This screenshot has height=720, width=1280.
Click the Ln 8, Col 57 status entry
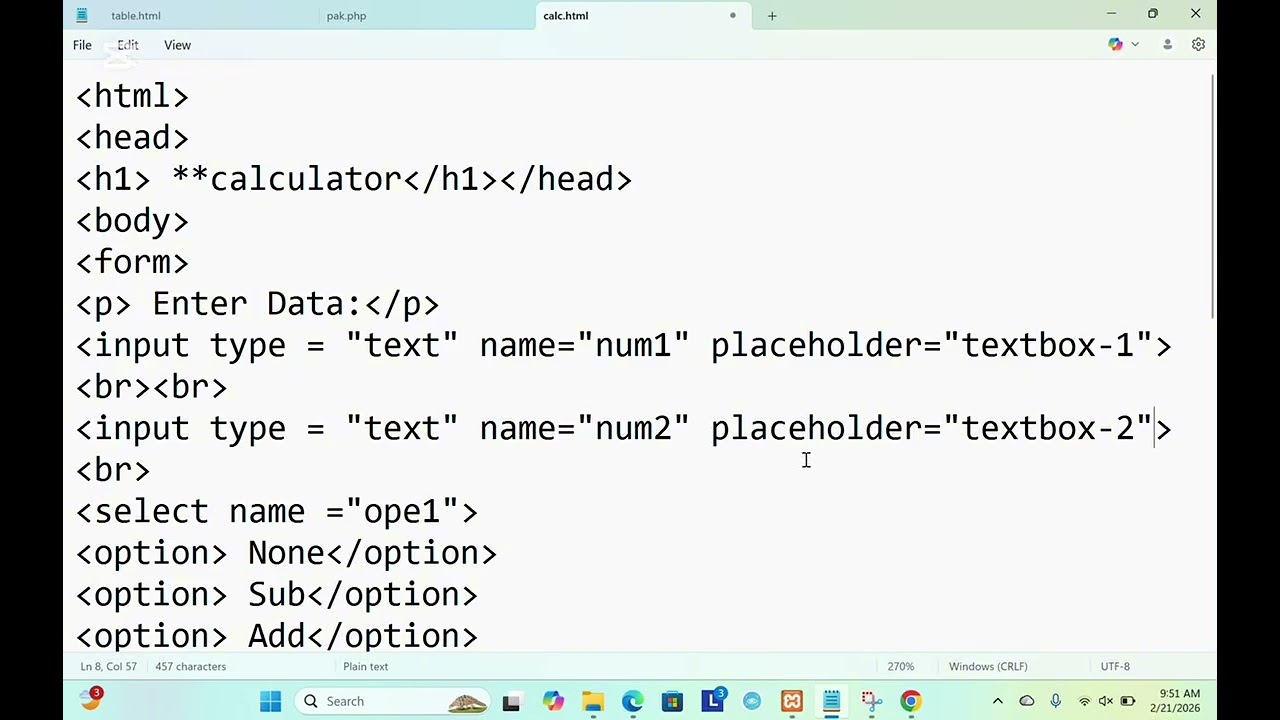108,667
